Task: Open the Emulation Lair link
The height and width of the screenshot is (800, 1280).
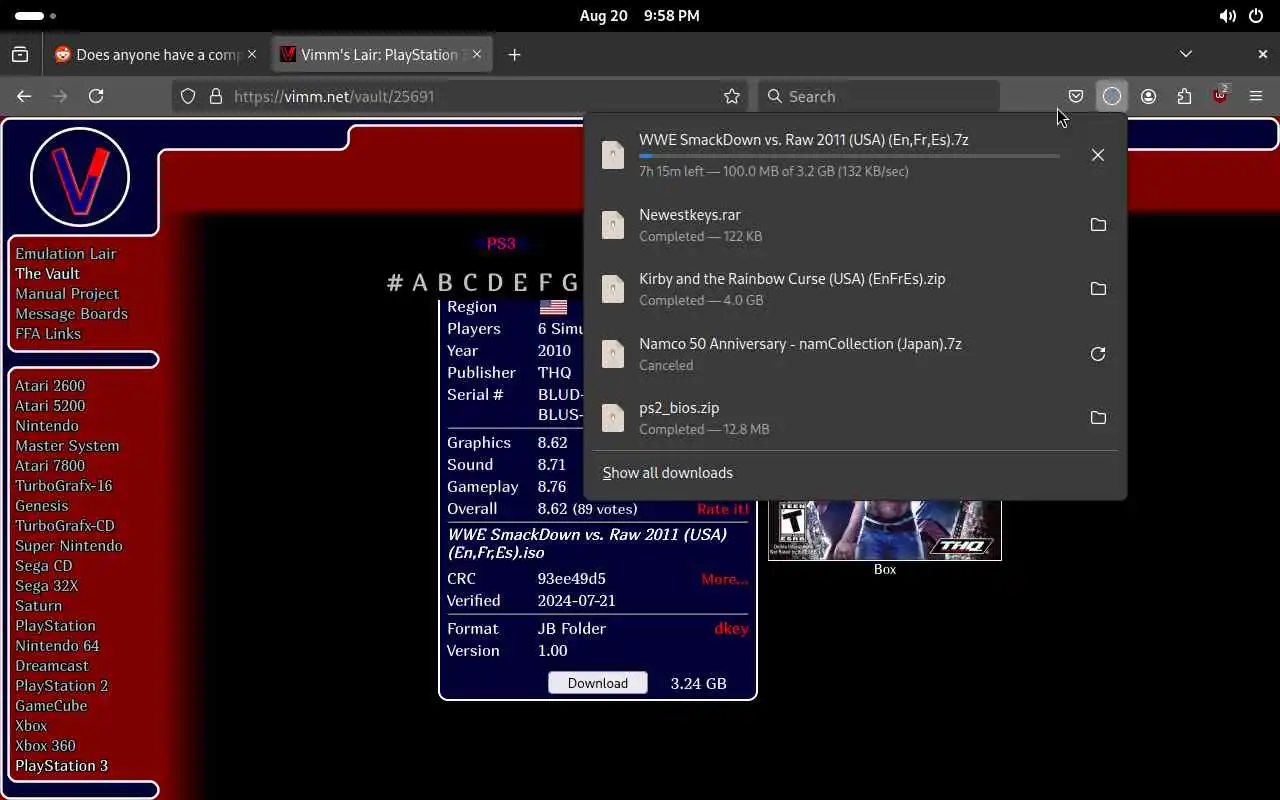Action: tap(66, 254)
